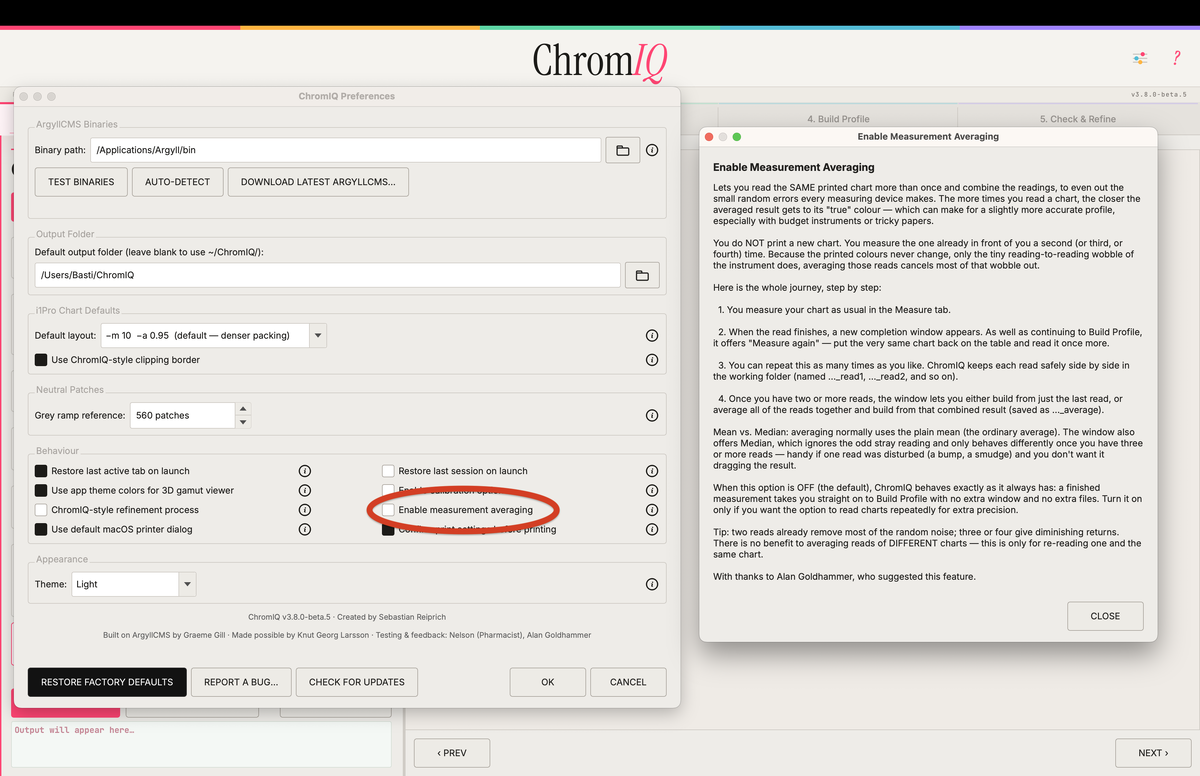Confirm preferences with OK
This screenshot has height=776, width=1200.
point(548,682)
